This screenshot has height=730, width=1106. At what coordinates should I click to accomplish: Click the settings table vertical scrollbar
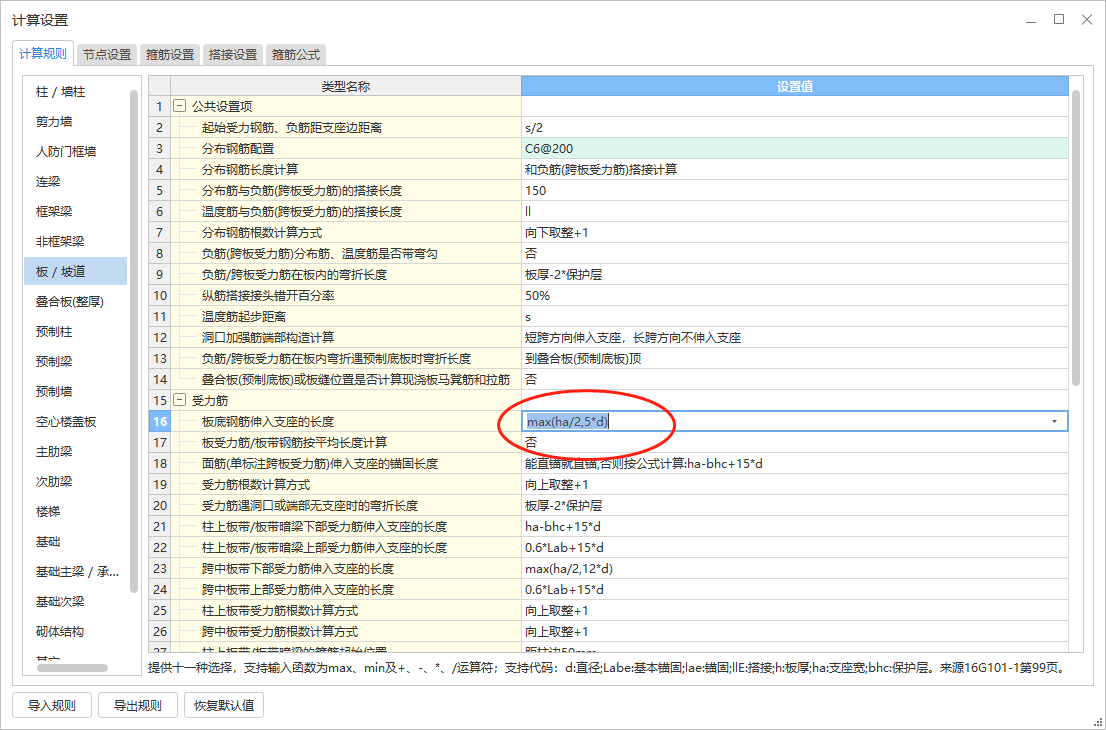point(1076,238)
